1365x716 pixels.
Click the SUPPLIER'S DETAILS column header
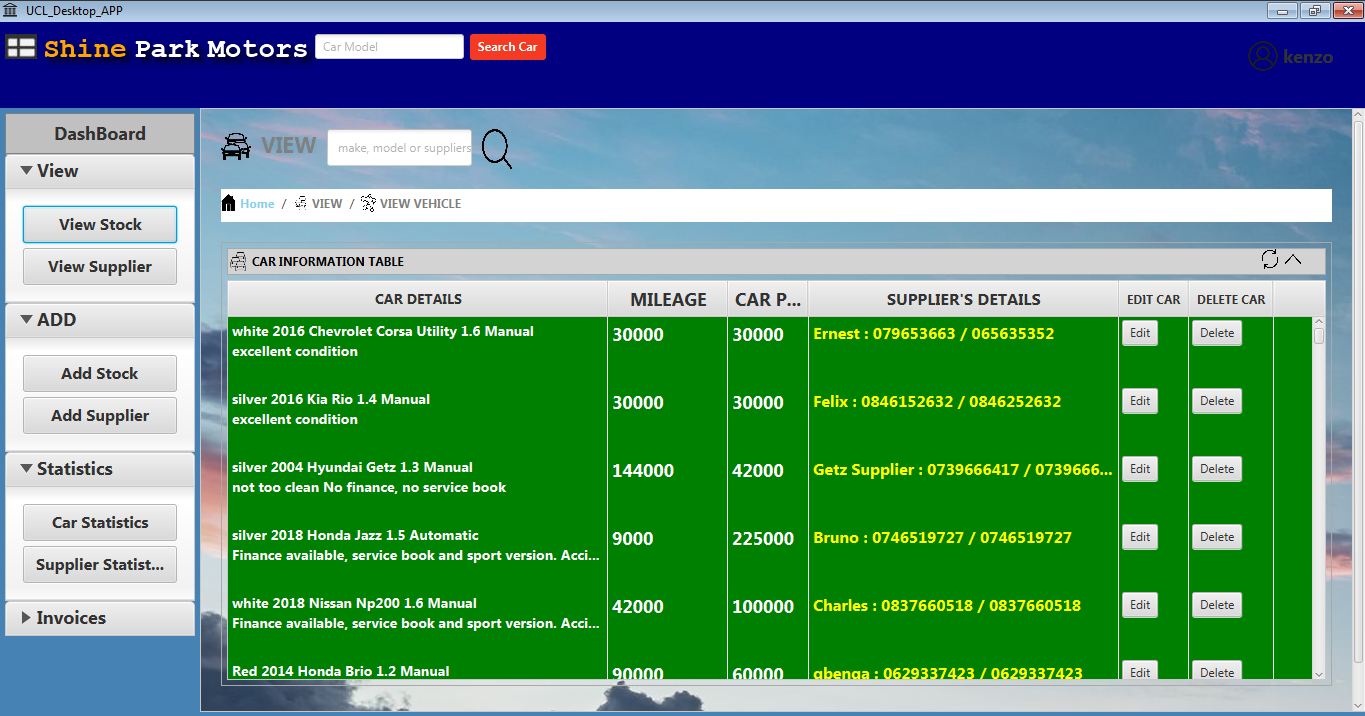point(963,299)
